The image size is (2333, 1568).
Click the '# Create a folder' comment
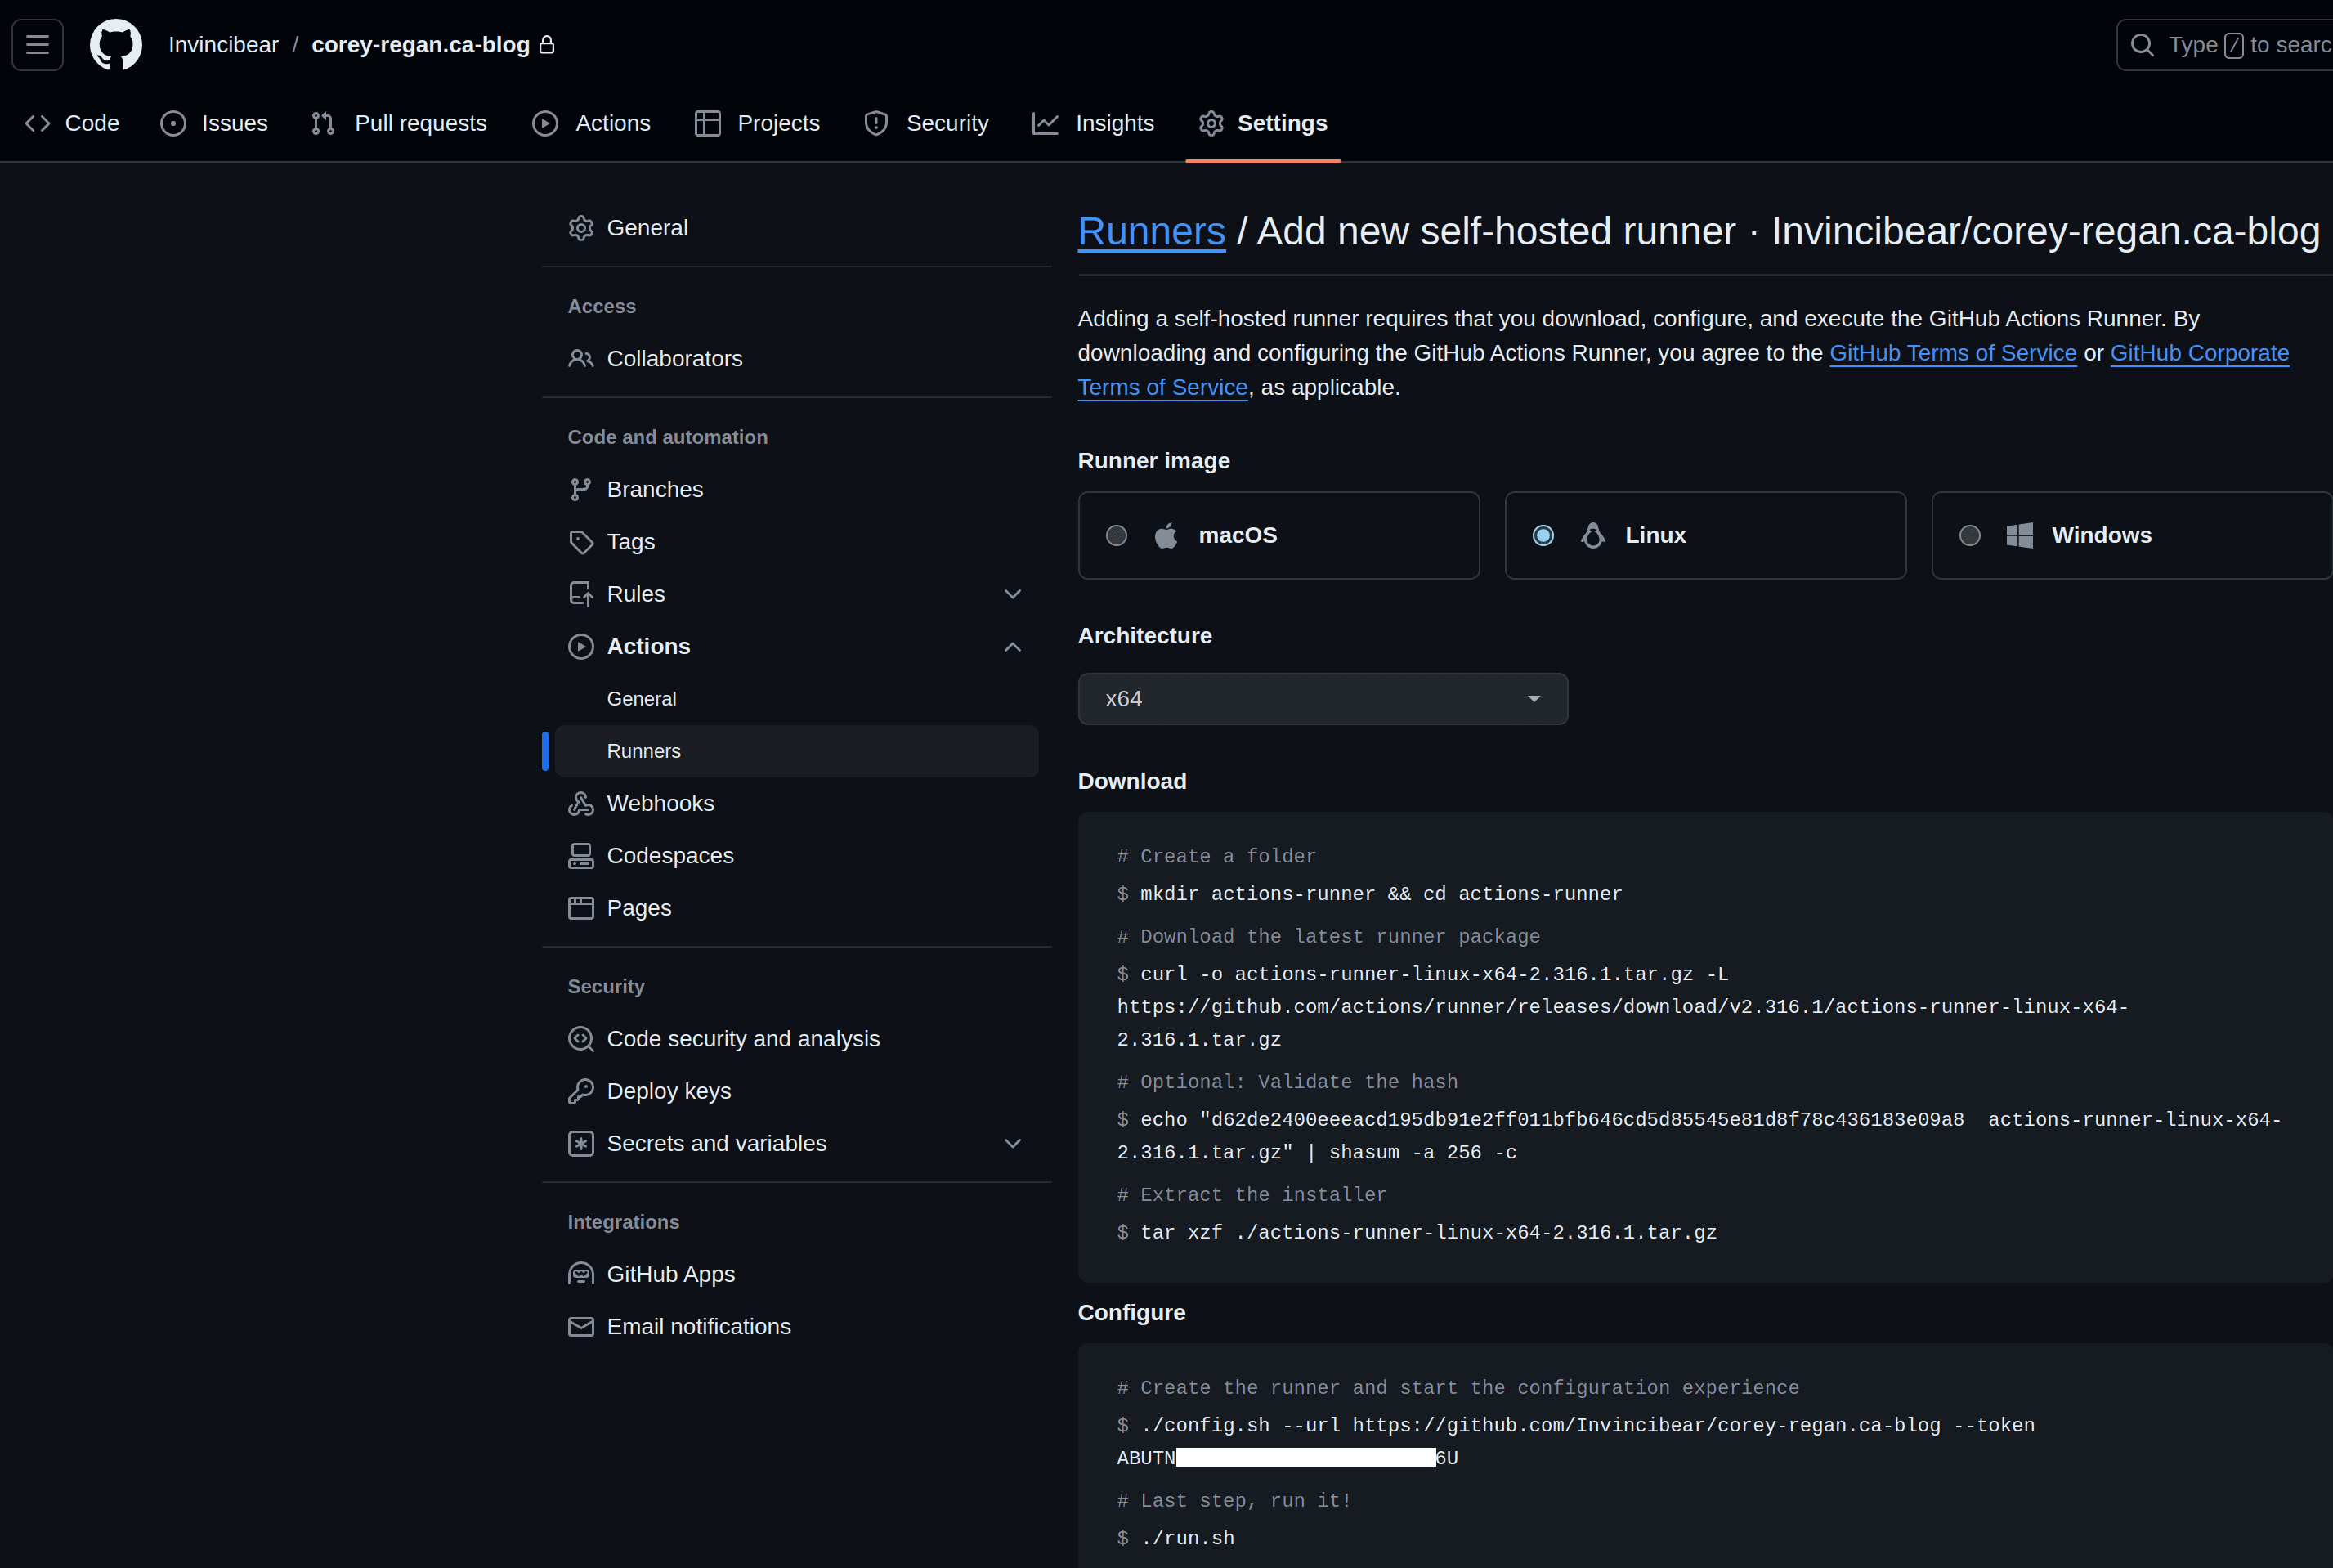[x=1216, y=856]
